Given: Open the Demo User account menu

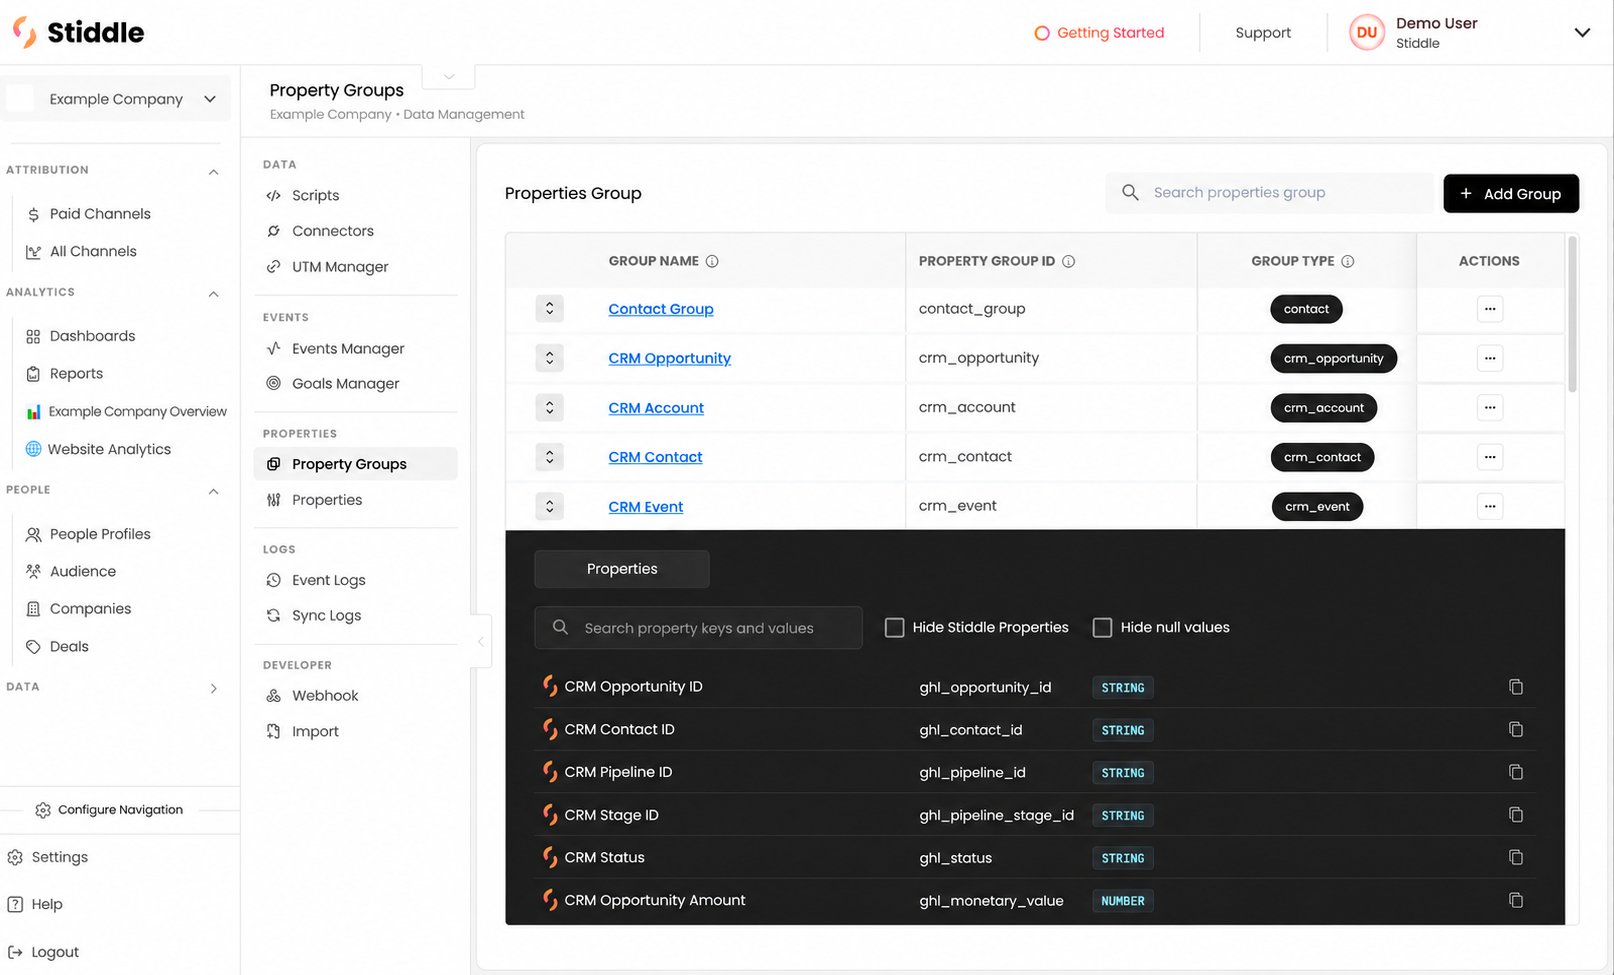Looking at the screenshot, I should pos(1470,33).
